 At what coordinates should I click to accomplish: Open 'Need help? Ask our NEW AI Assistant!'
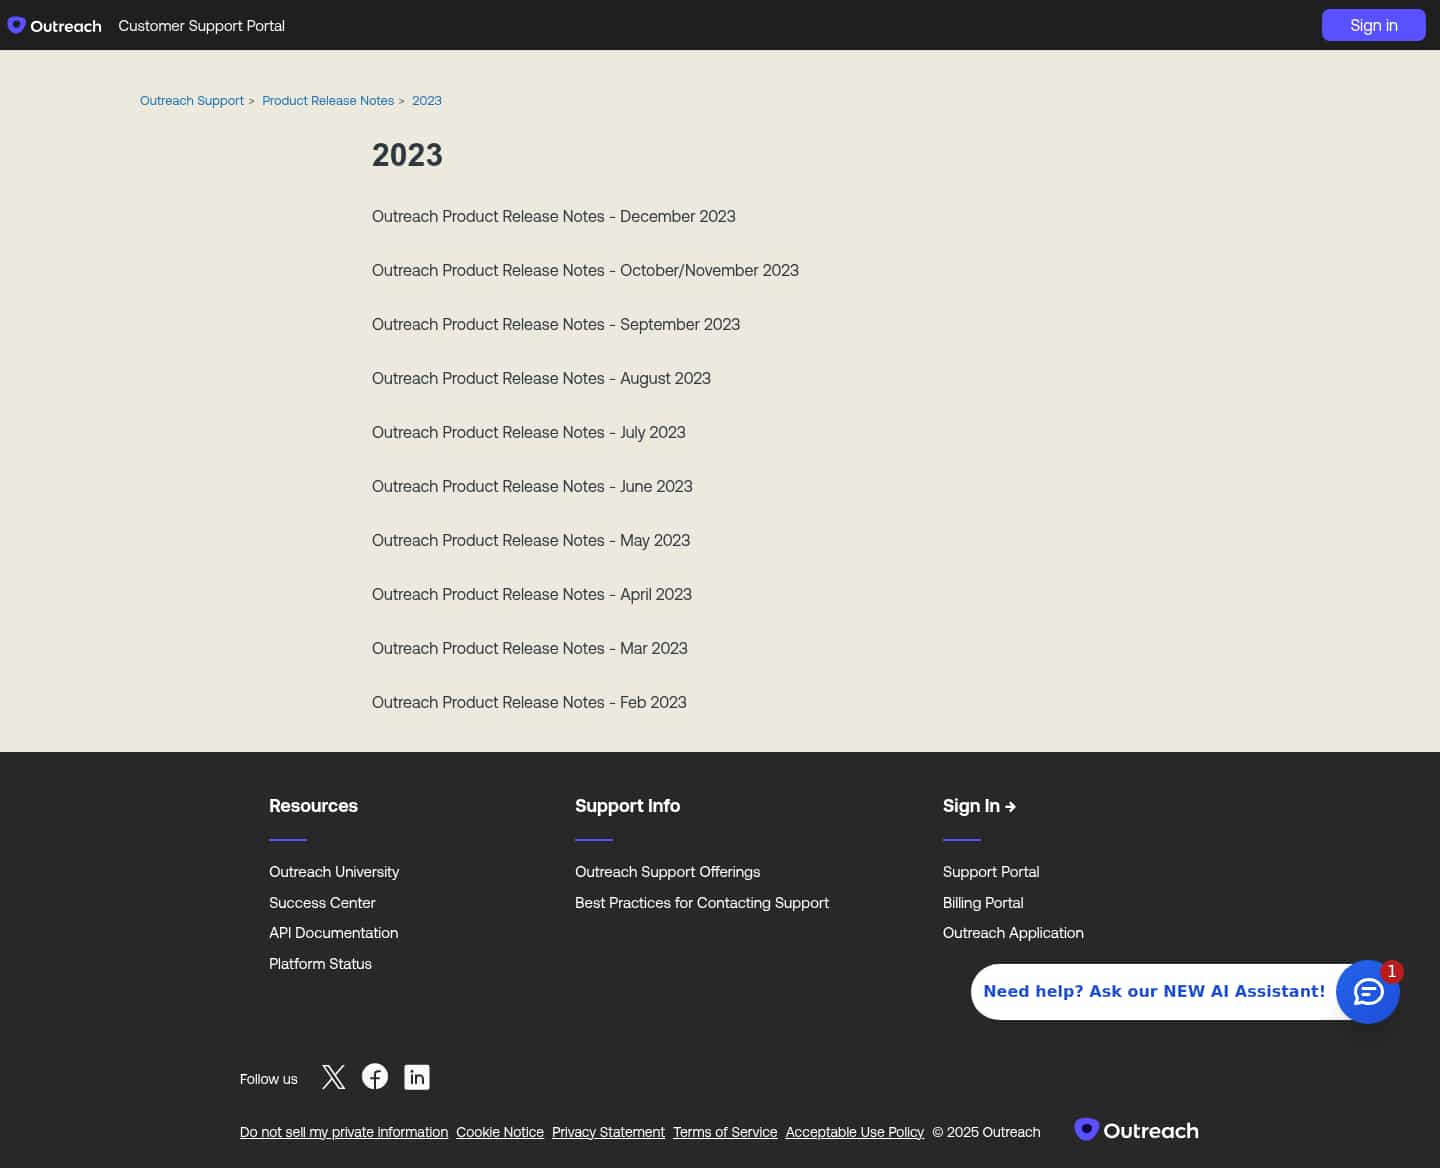pyautogui.click(x=1154, y=991)
